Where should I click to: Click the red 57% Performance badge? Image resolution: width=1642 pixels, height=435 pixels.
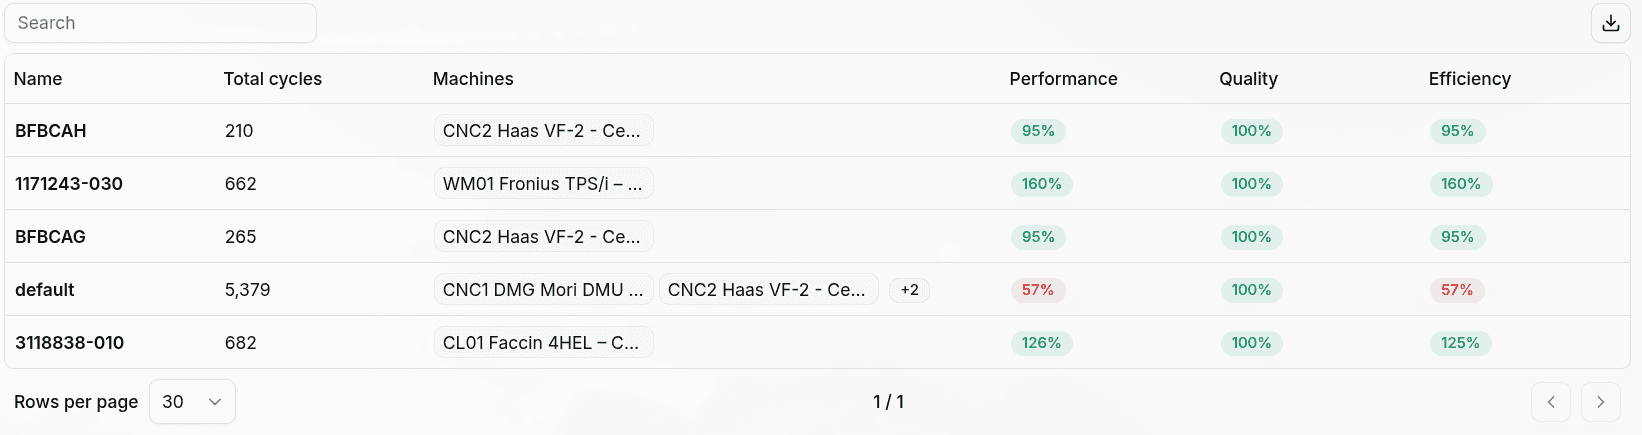[1038, 290]
